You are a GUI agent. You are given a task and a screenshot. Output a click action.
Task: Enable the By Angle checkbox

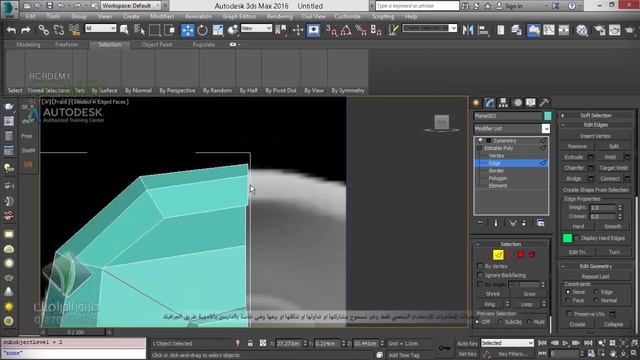(480, 284)
